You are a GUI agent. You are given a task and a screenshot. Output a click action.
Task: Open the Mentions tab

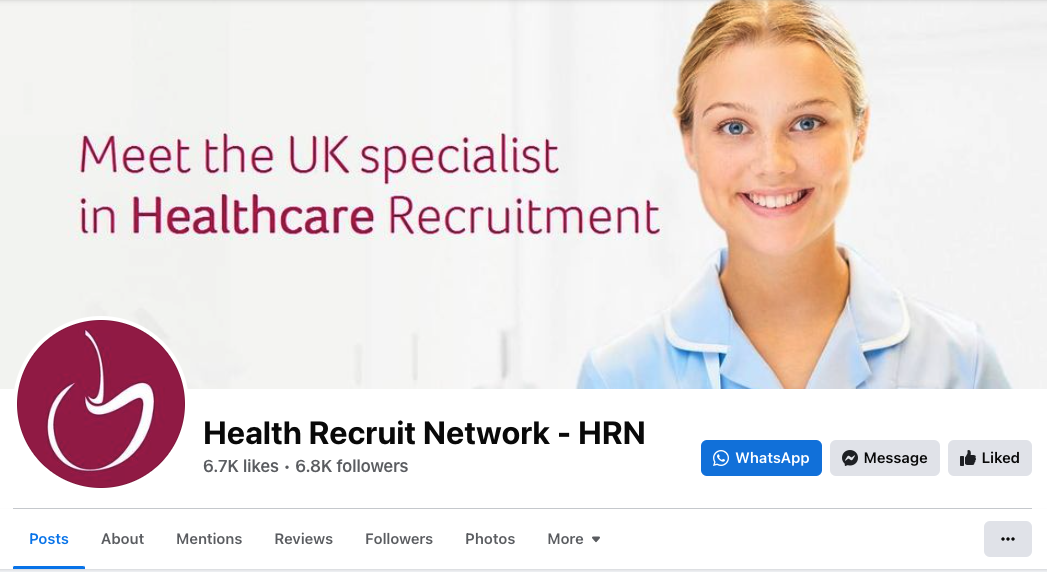209,539
